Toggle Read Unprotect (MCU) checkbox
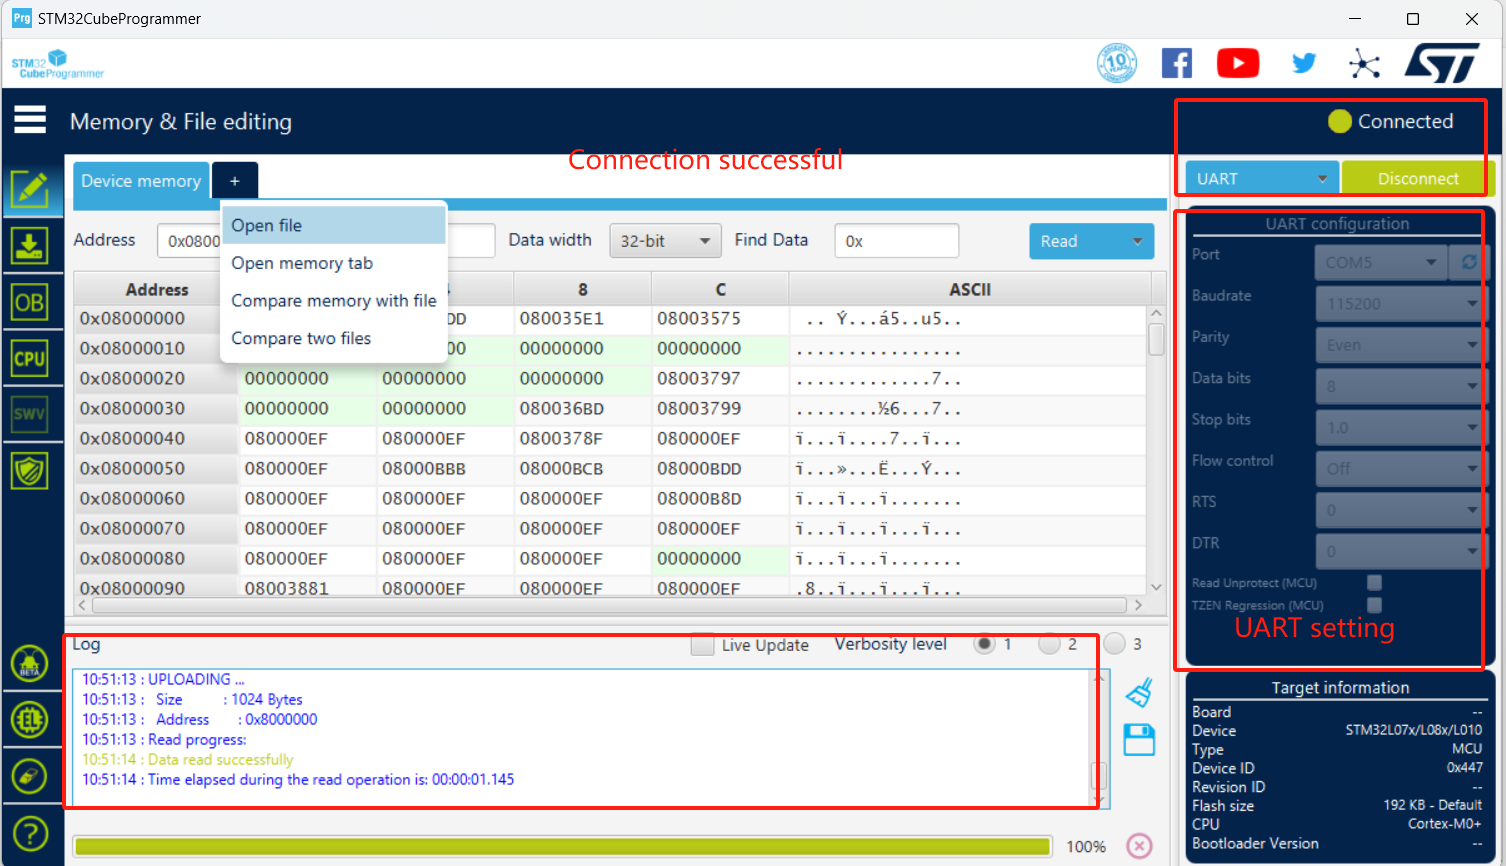 pyautogui.click(x=1374, y=582)
